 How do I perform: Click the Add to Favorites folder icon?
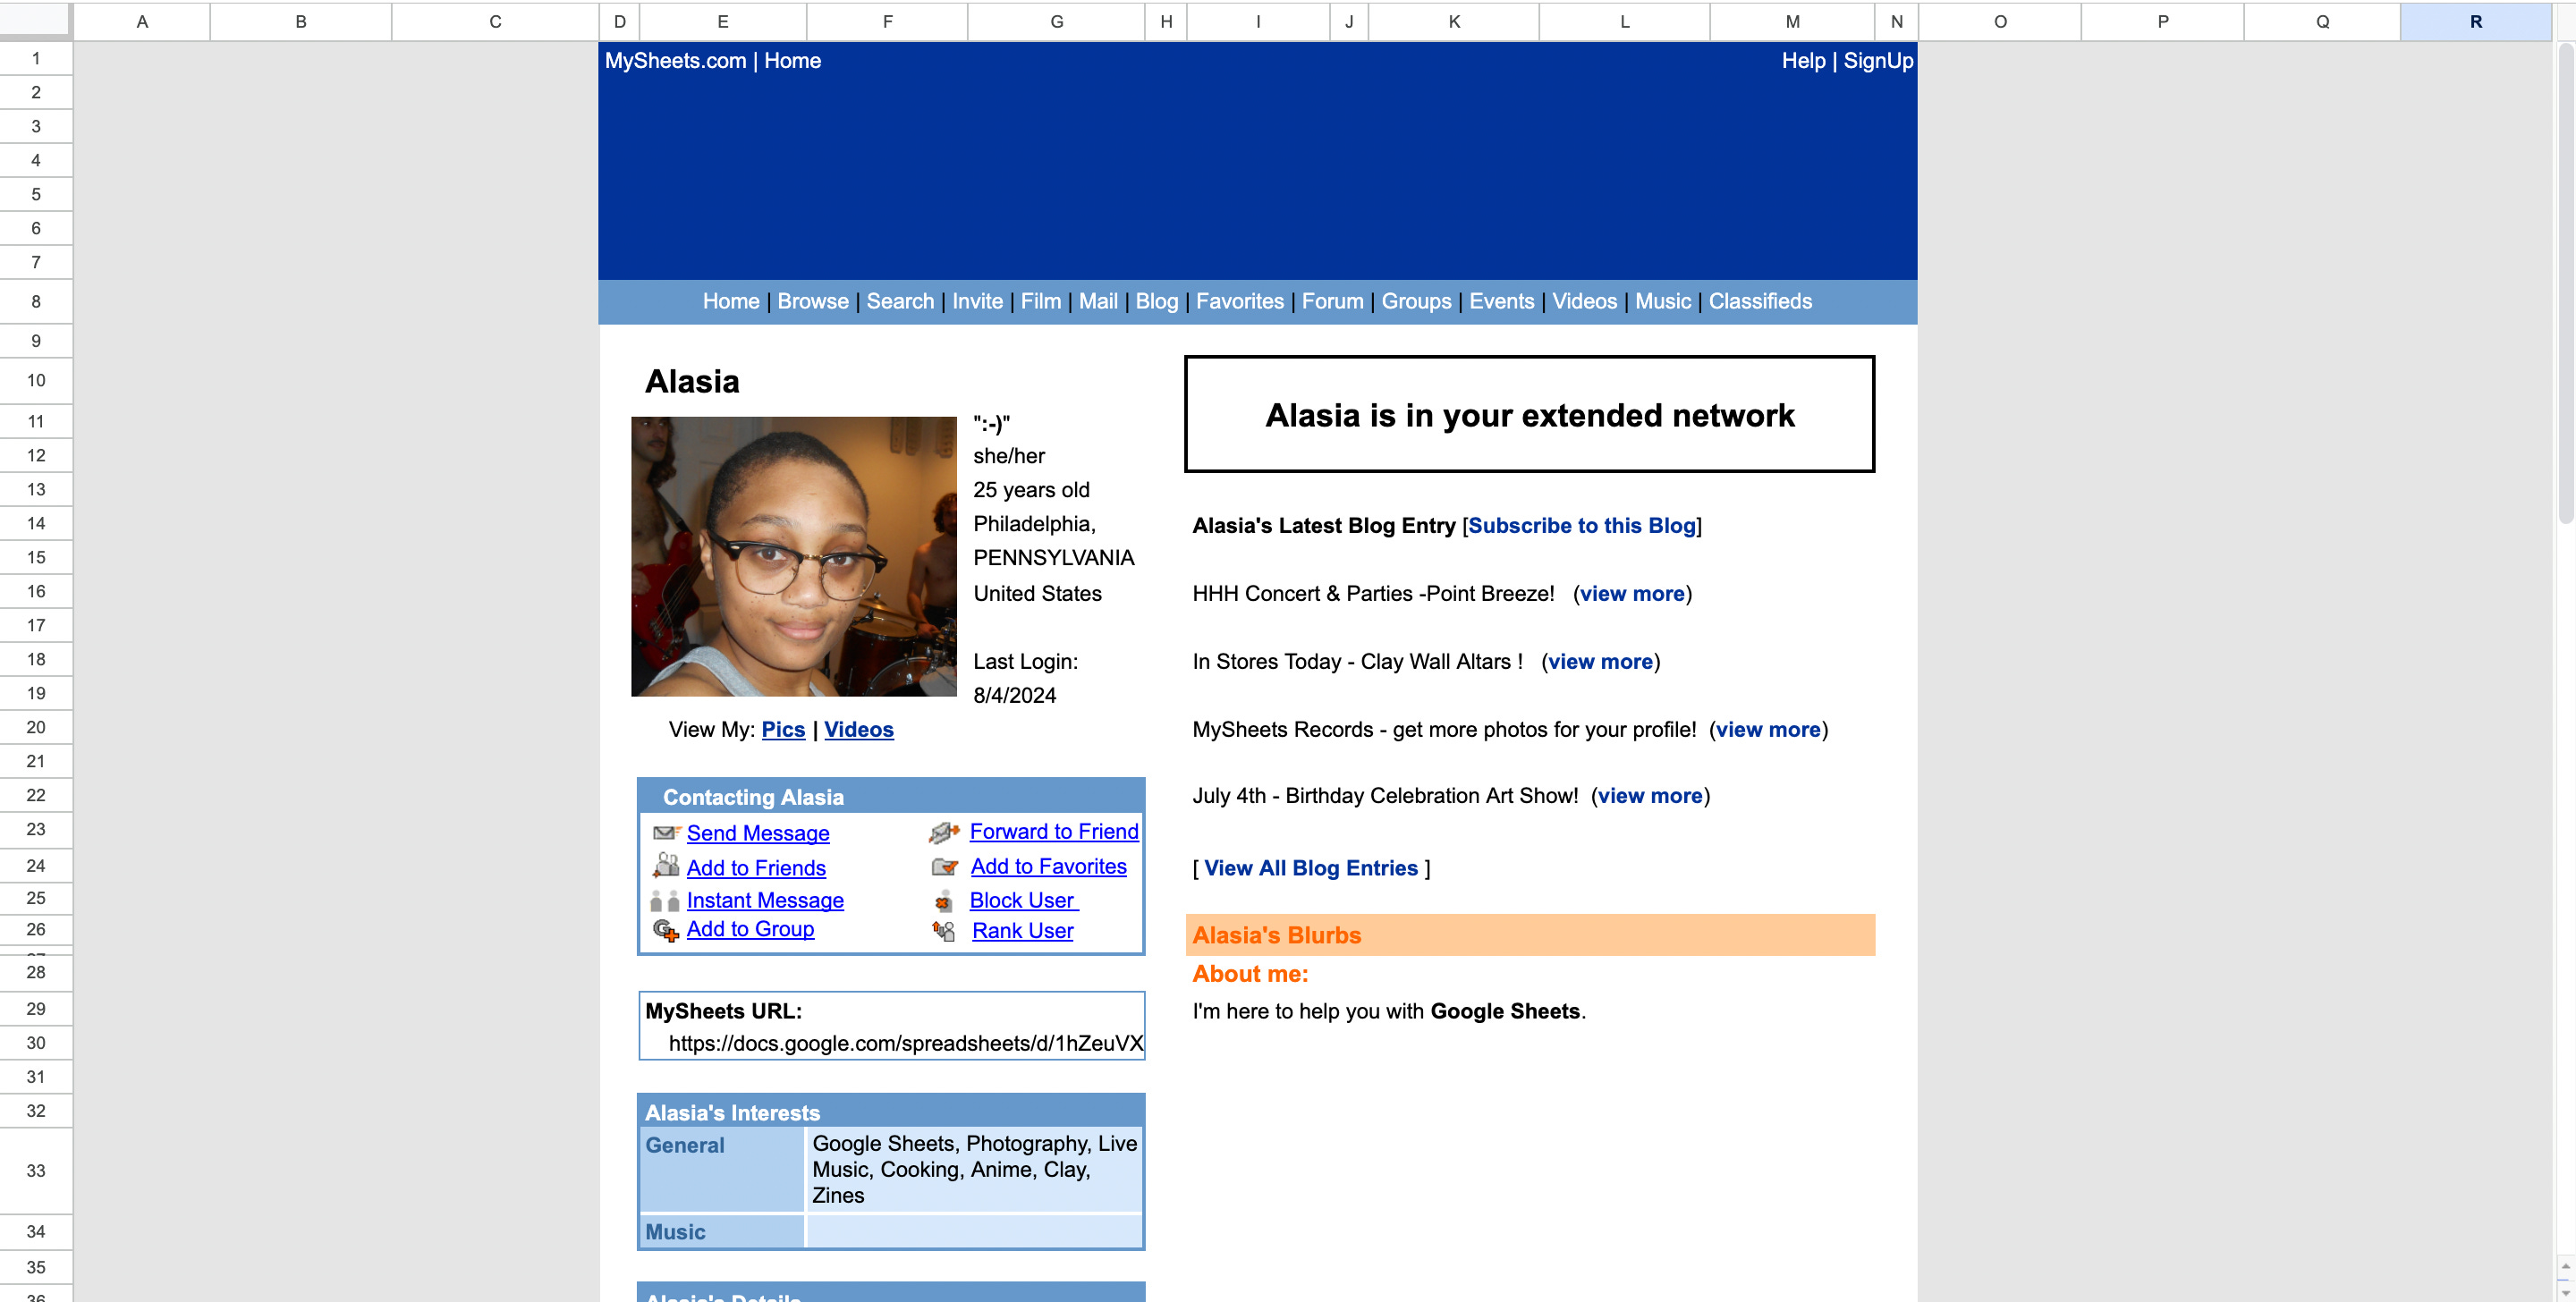coord(944,867)
